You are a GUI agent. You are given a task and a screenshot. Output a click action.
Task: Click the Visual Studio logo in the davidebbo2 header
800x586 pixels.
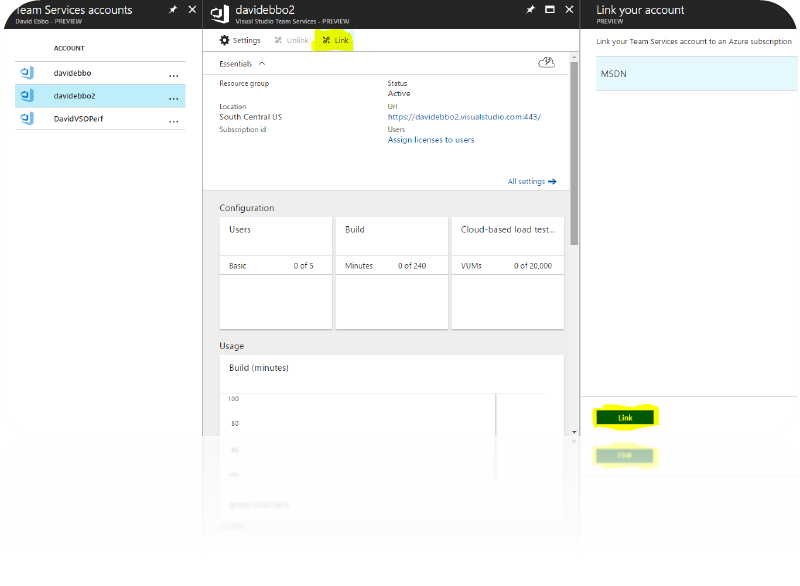tap(220, 13)
